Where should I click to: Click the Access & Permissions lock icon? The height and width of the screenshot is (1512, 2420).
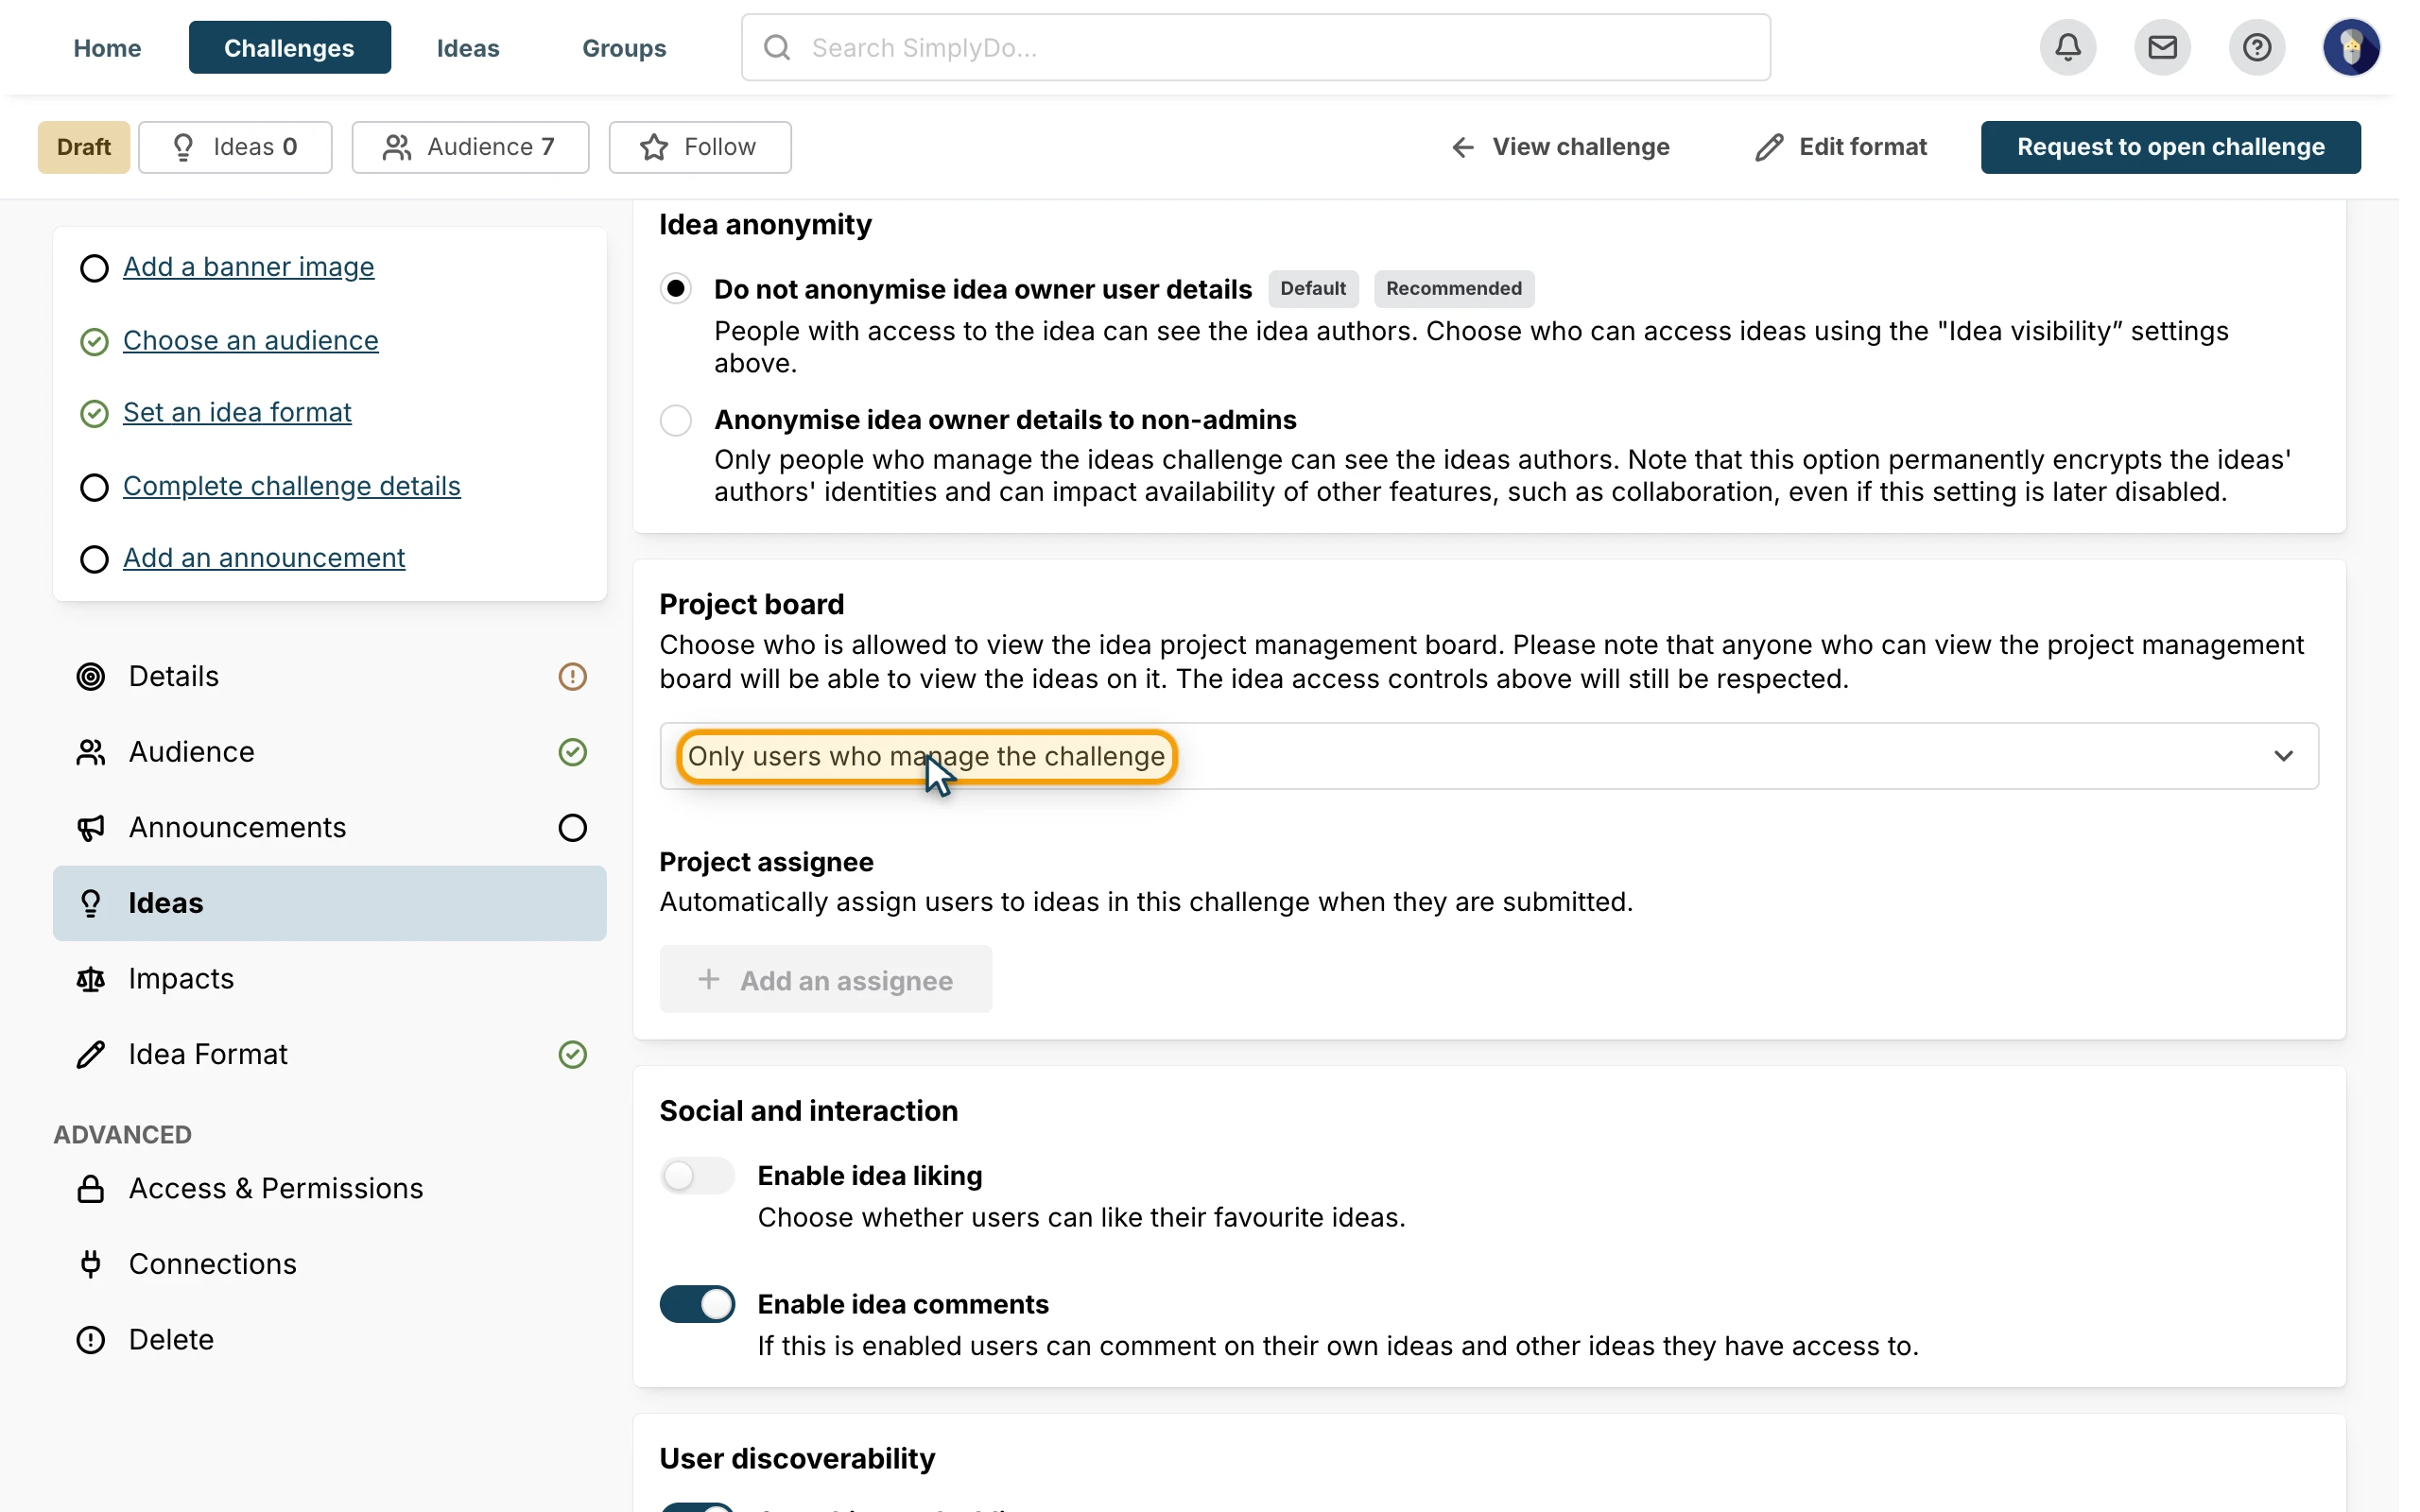coord(91,1189)
